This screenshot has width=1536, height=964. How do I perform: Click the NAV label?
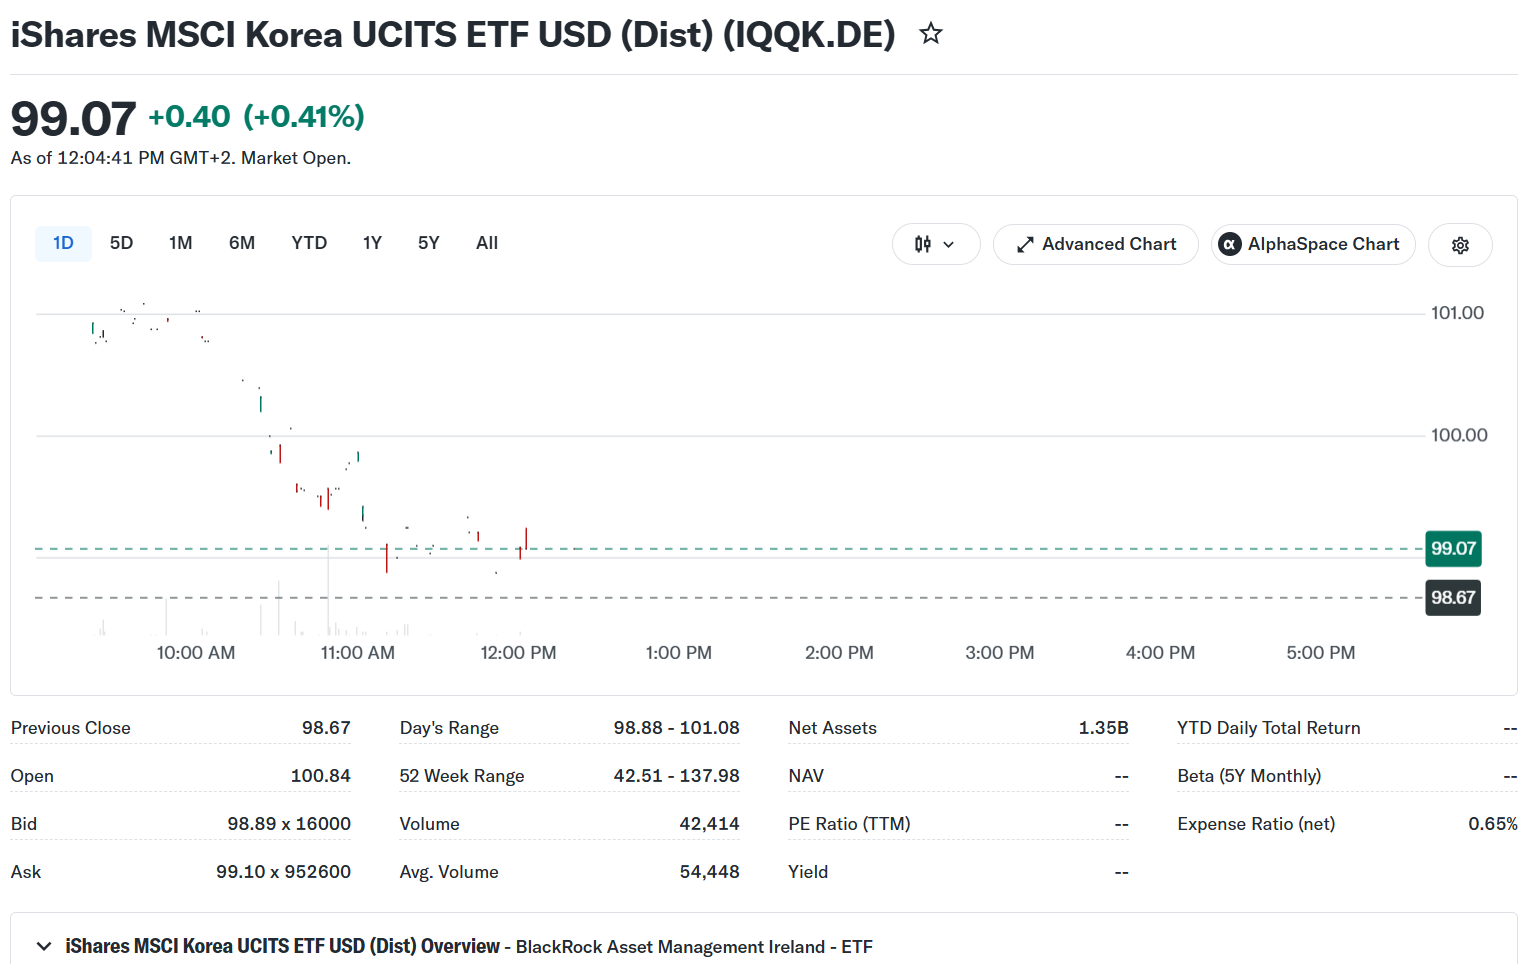(806, 776)
